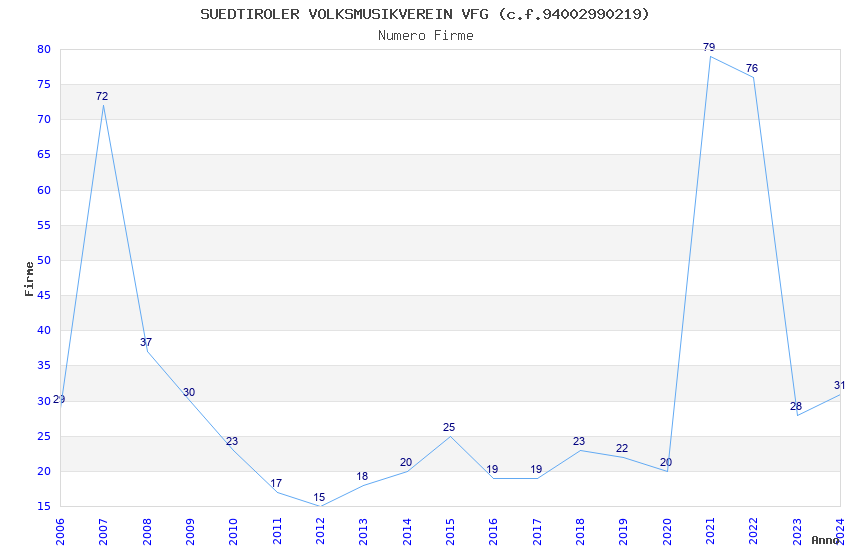Click the horizontal axis title Anno

(825, 540)
